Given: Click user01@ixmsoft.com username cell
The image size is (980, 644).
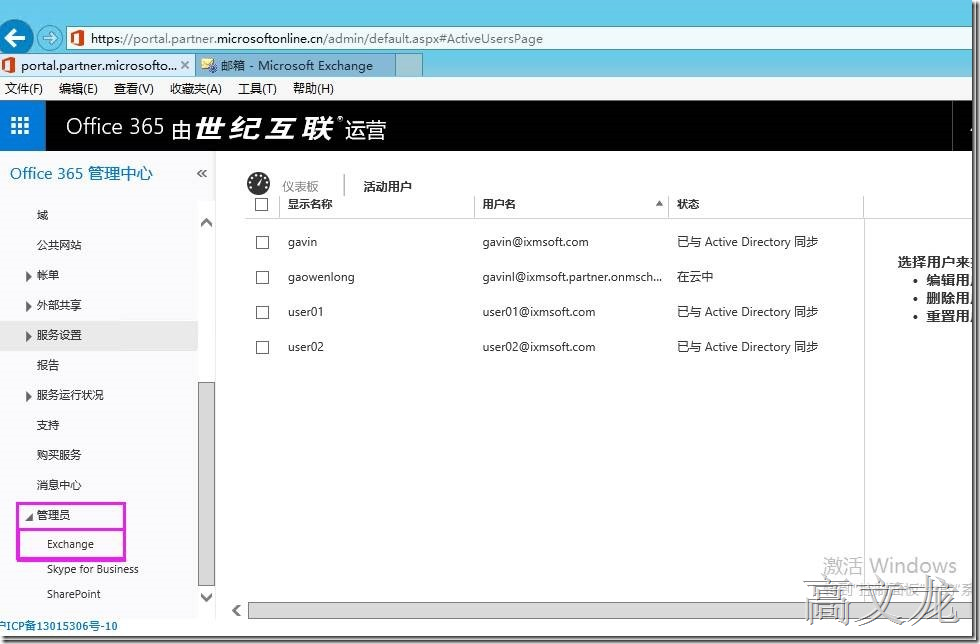Looking at the screenshot, I should 539,312.
